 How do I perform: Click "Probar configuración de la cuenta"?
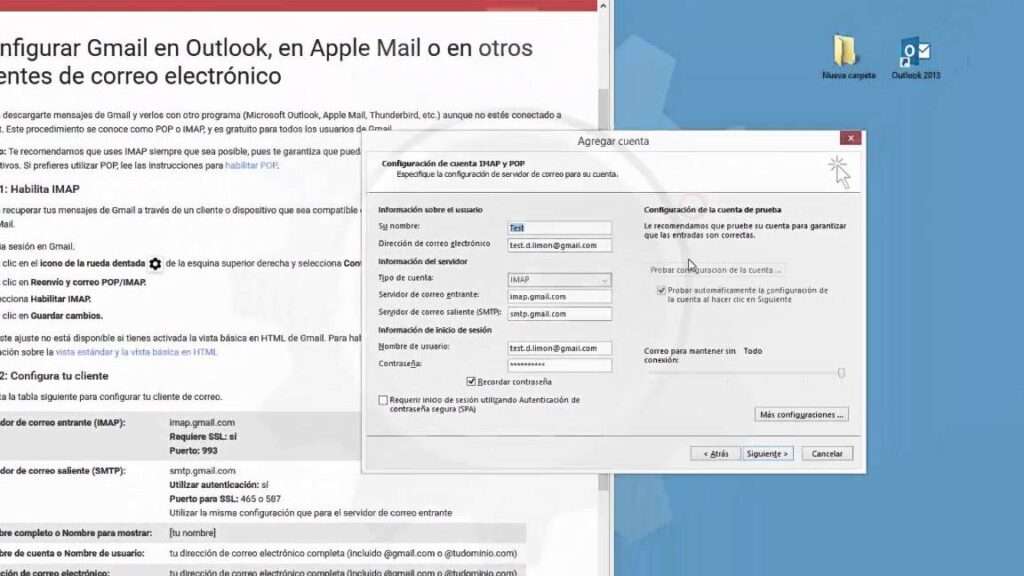click(x=716, y=269)
